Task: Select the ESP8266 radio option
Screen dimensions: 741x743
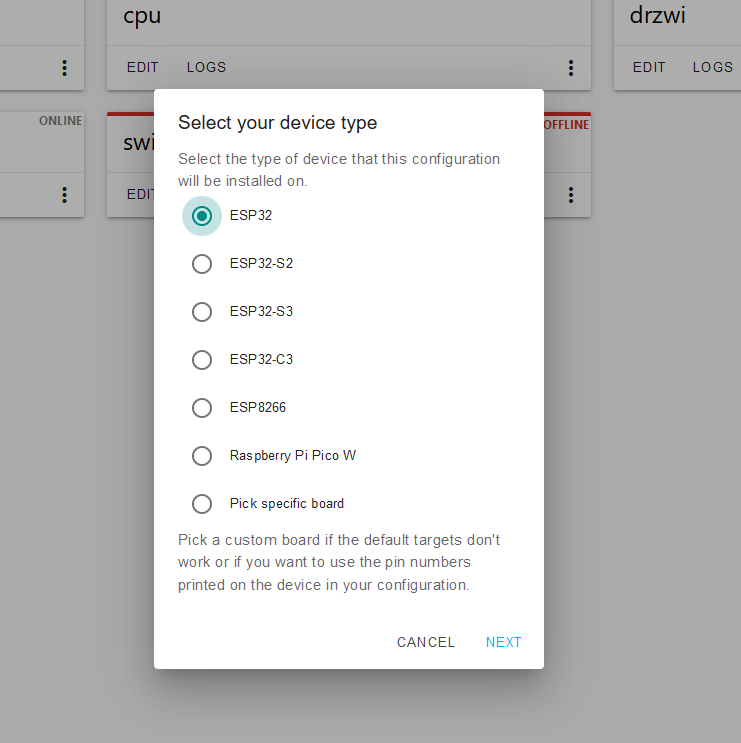Action: [x=202, y=408]
